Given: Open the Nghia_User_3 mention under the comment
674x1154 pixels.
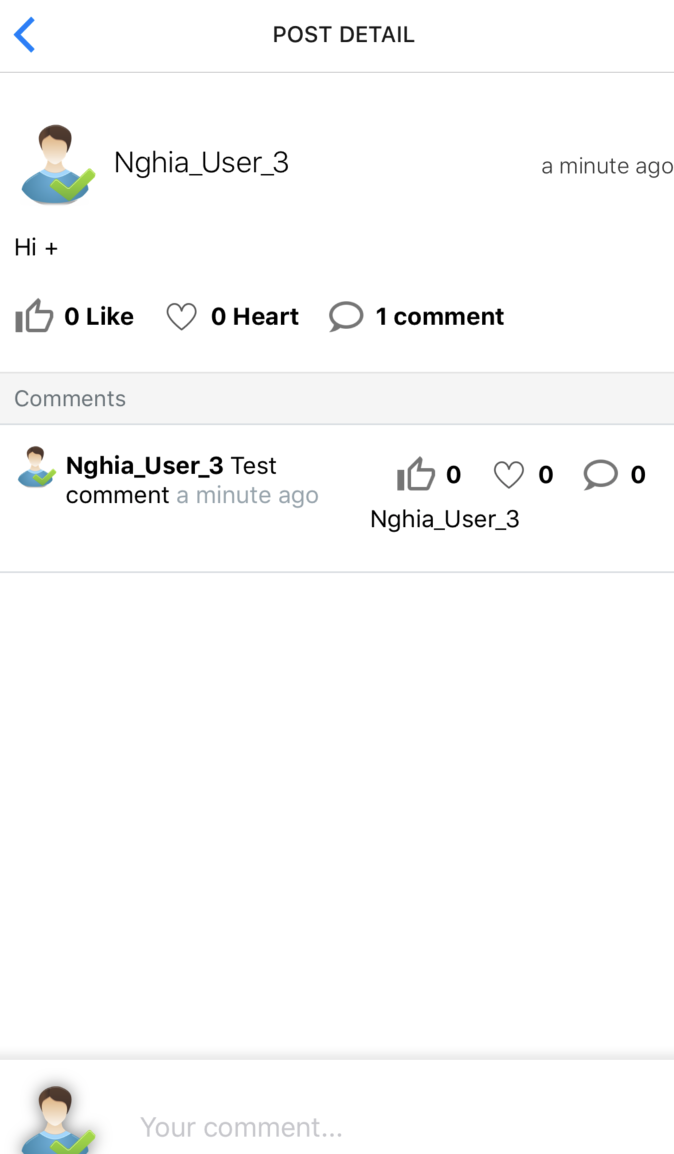Looking at the screenshot, I should 445,519.
